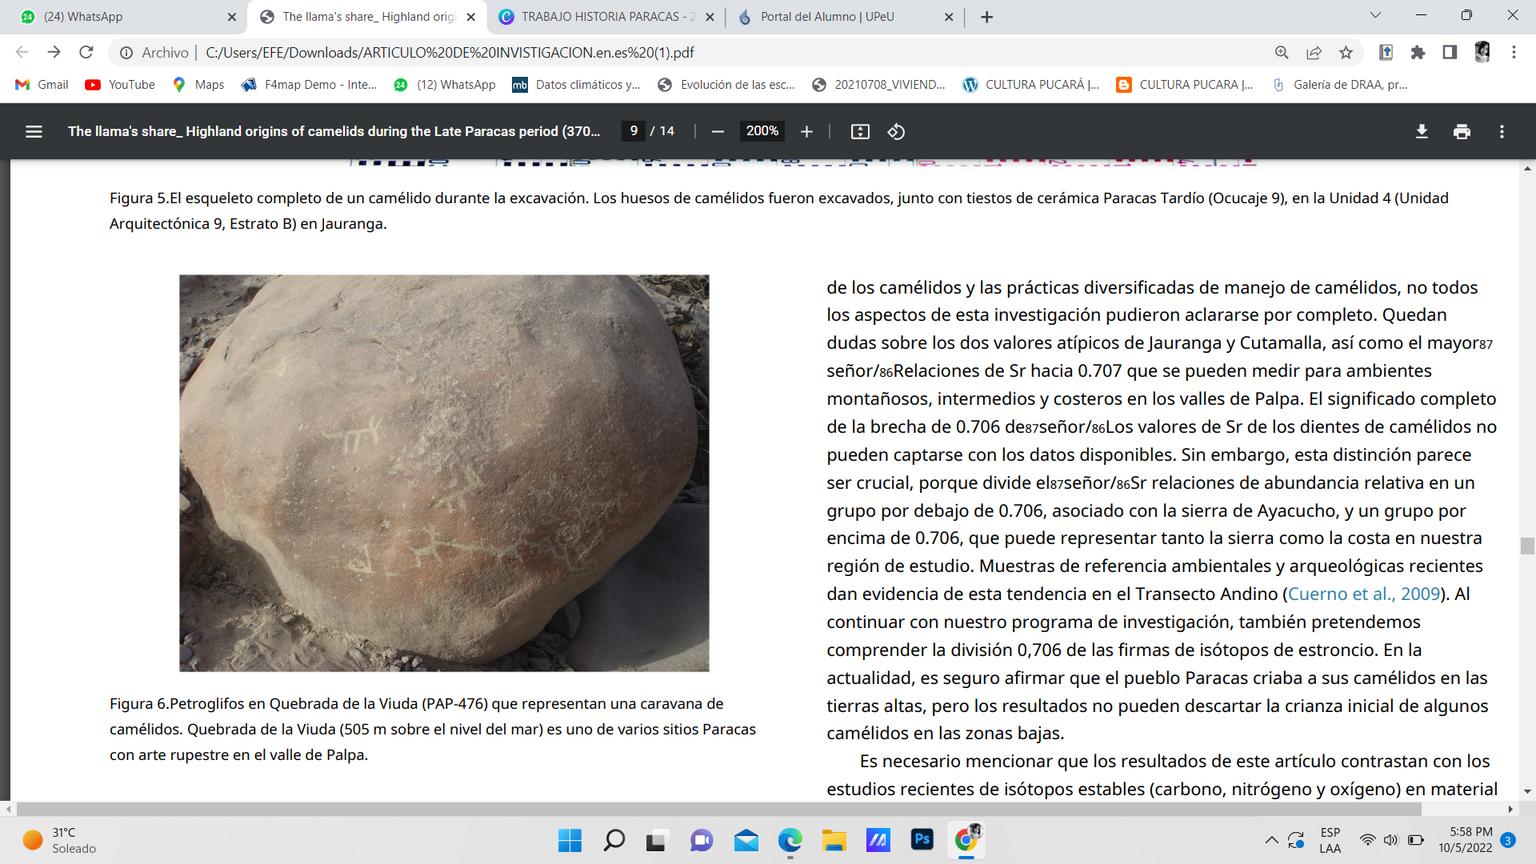
Task: Click the fit to page icon
Action: (860, 131)
